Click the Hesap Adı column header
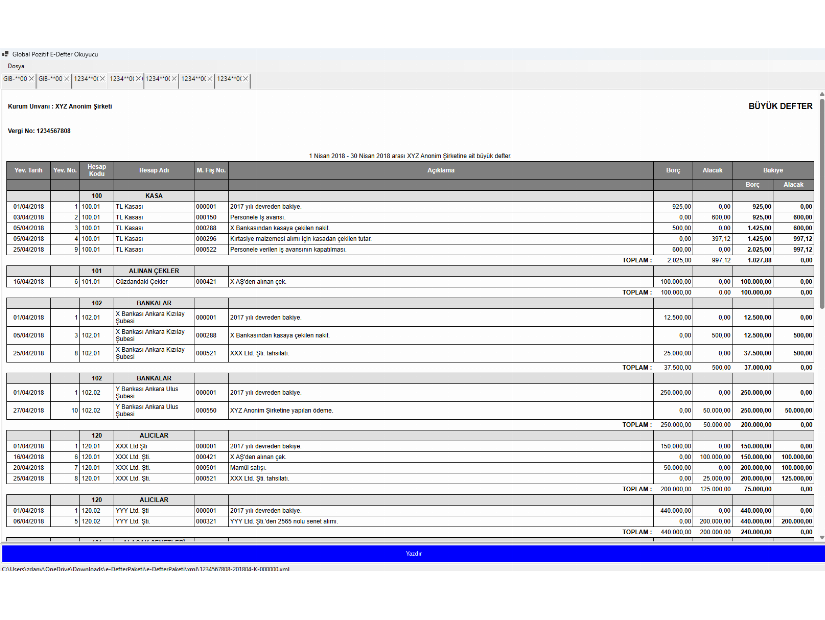Screen dimensions: 825x620 point(154,170)
